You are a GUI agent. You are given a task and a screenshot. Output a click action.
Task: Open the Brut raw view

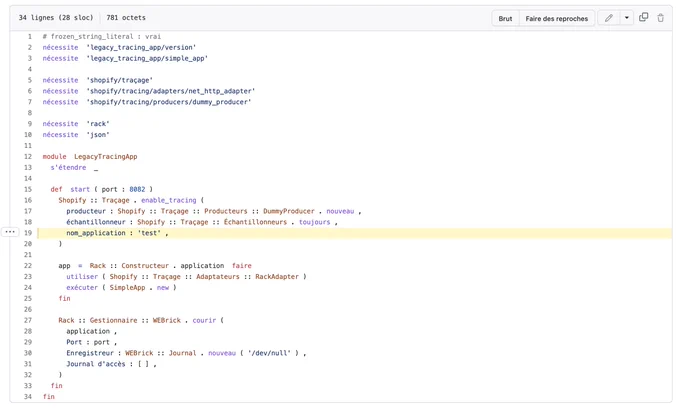click(505, 18)
